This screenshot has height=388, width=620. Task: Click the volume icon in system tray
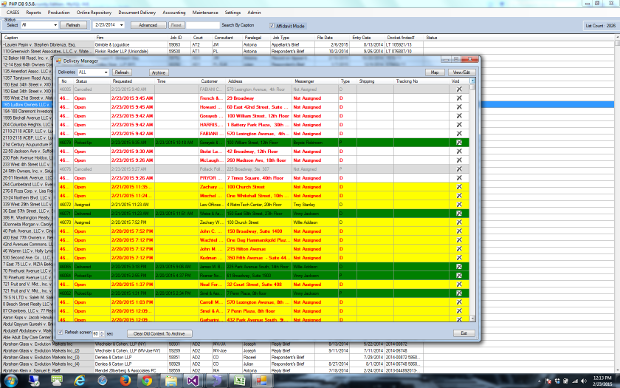(584, 381)
